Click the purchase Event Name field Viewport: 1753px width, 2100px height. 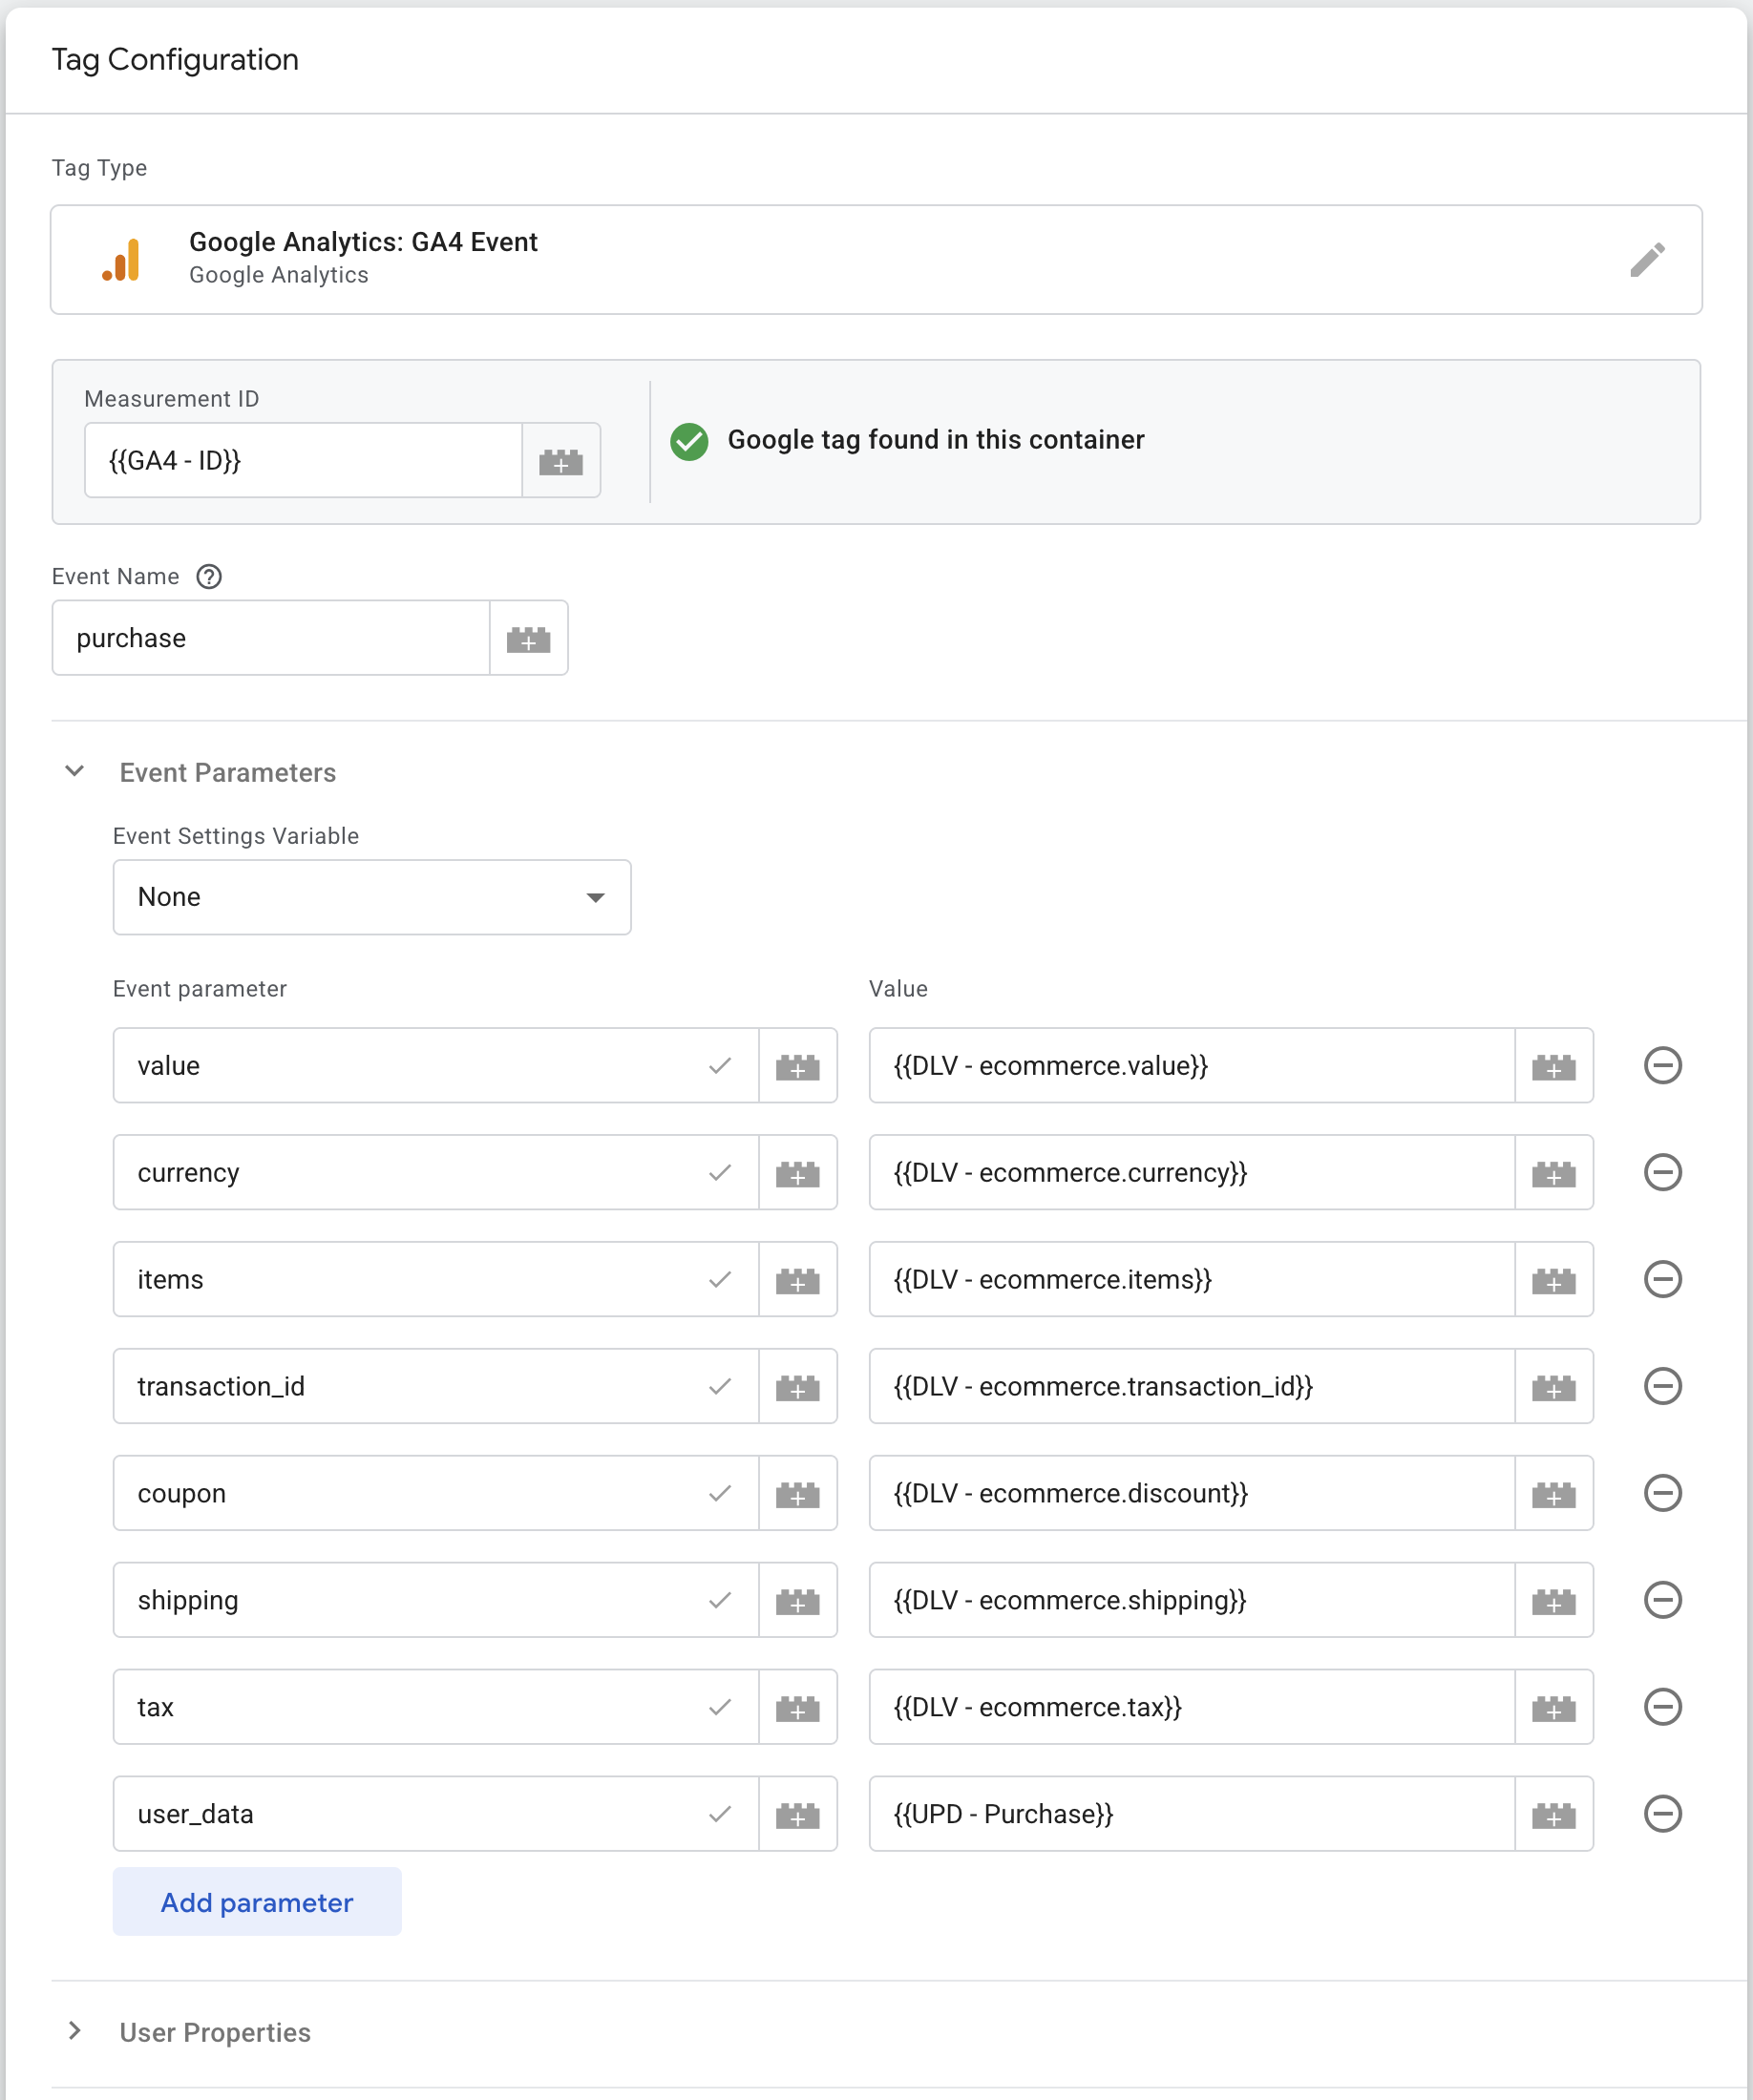click(271, 638)
